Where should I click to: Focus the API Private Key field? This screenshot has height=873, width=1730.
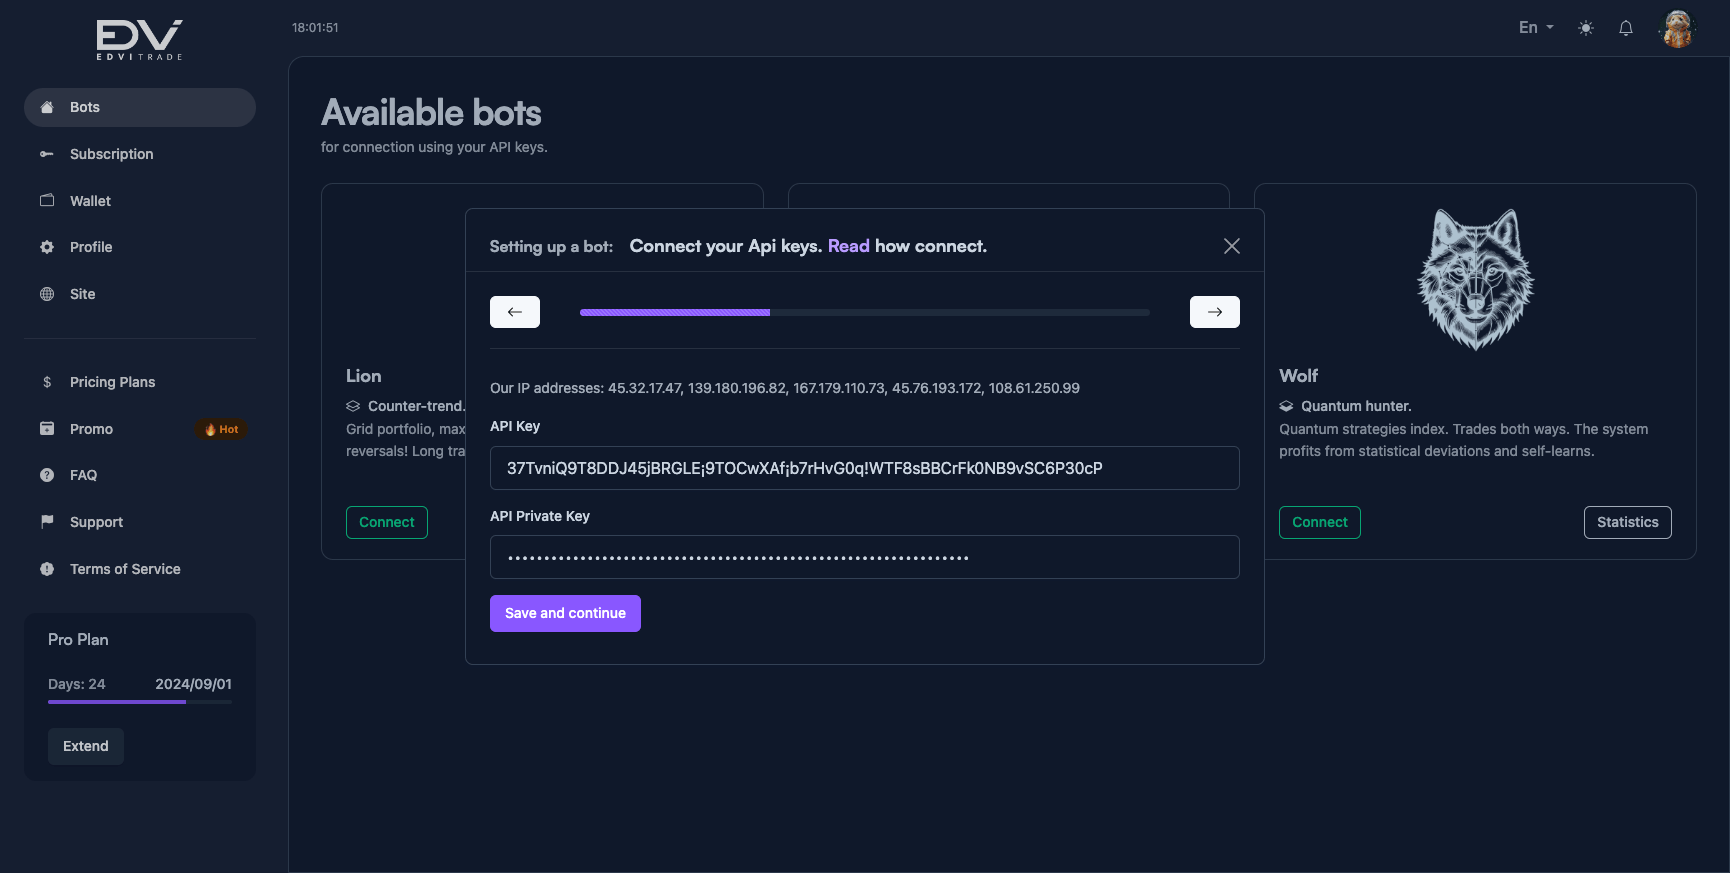(x=865, y=557)
